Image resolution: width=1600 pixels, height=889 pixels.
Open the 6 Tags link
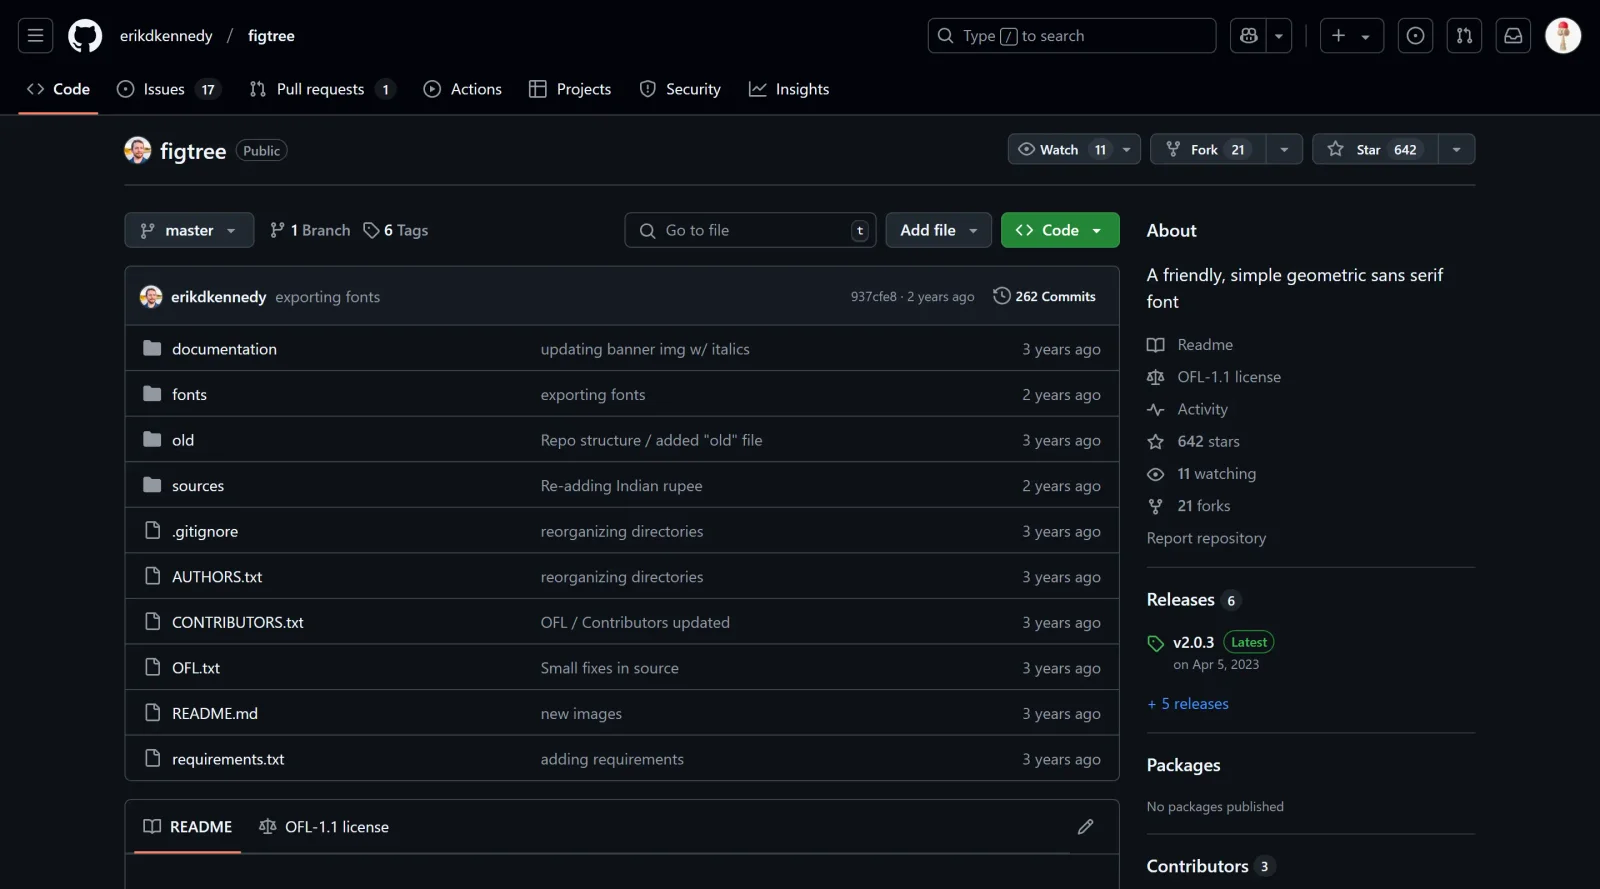coord(396,230)
